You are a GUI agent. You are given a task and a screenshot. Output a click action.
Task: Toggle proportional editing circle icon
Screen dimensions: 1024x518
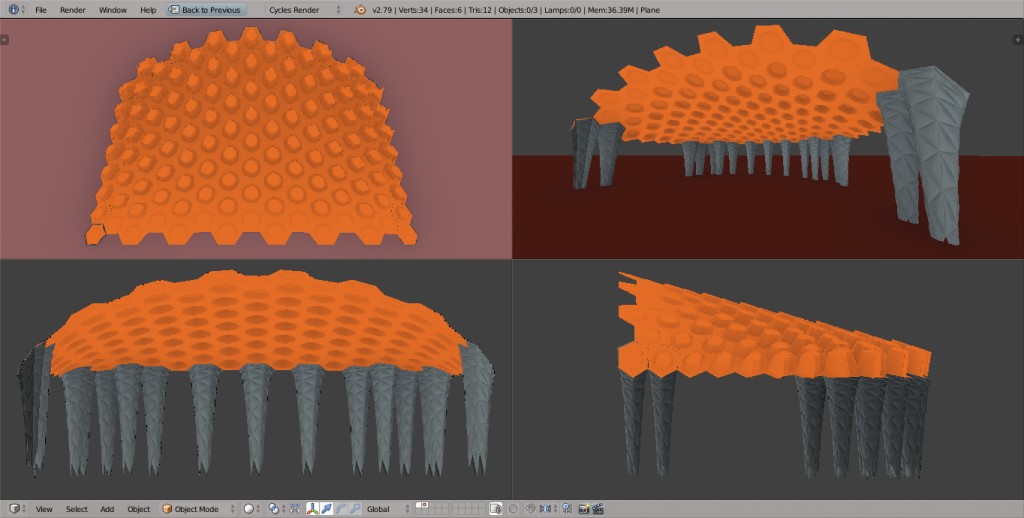point(514,509)
